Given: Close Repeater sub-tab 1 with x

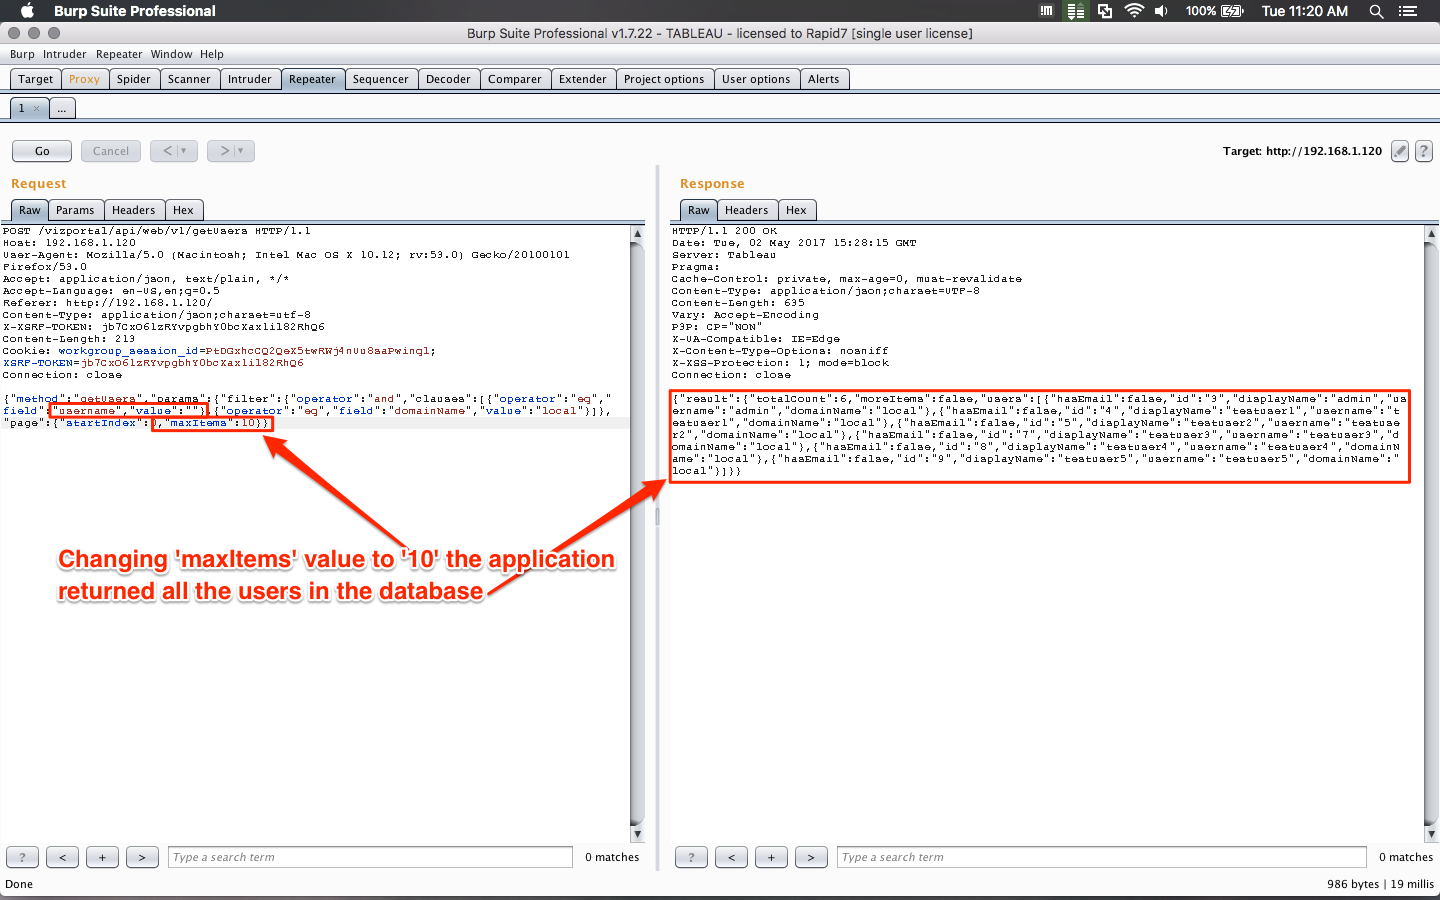Looking at the screenshot, I should pos(37,108).
